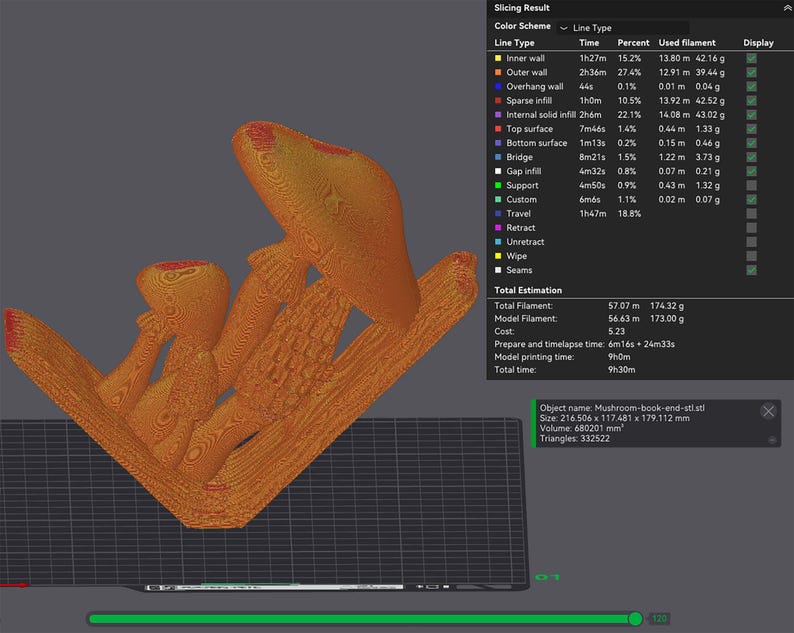Toggle Overhang wall display checkbox

(x=751, y=87)
